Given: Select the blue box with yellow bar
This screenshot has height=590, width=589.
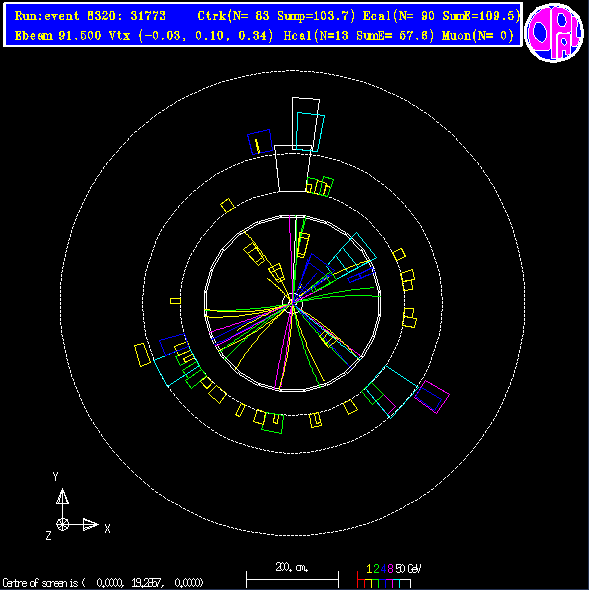Looking at the screenshot, I should pyautogui.click(x=260, y=142).
